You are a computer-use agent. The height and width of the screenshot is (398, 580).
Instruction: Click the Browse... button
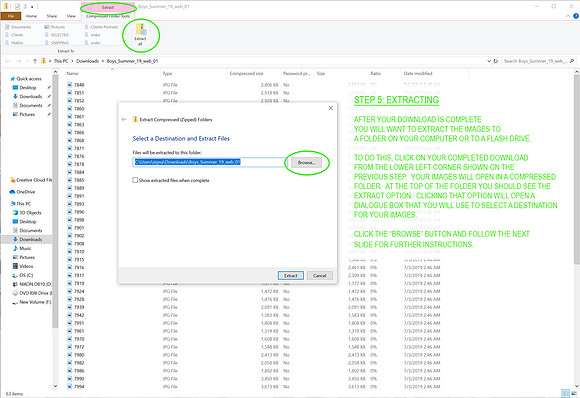[x=306, y=162]
